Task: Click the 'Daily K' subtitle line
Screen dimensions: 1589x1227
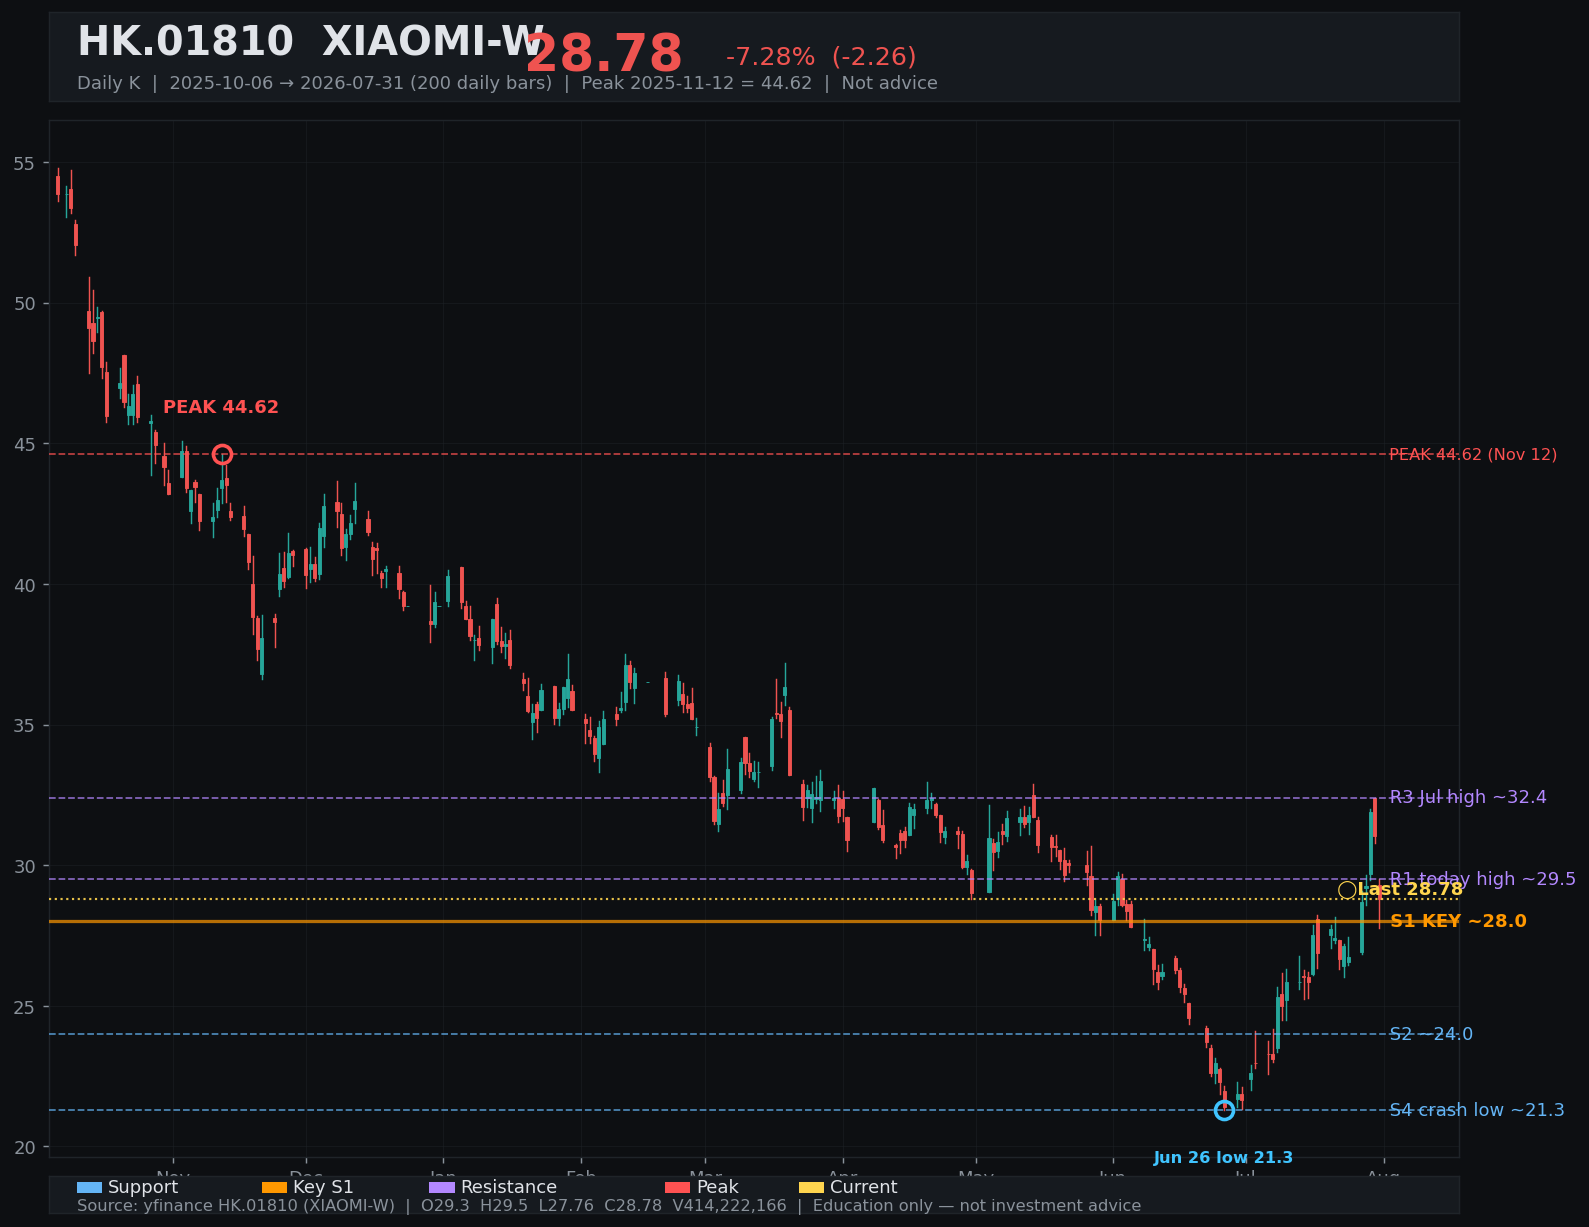Action: 507,83
